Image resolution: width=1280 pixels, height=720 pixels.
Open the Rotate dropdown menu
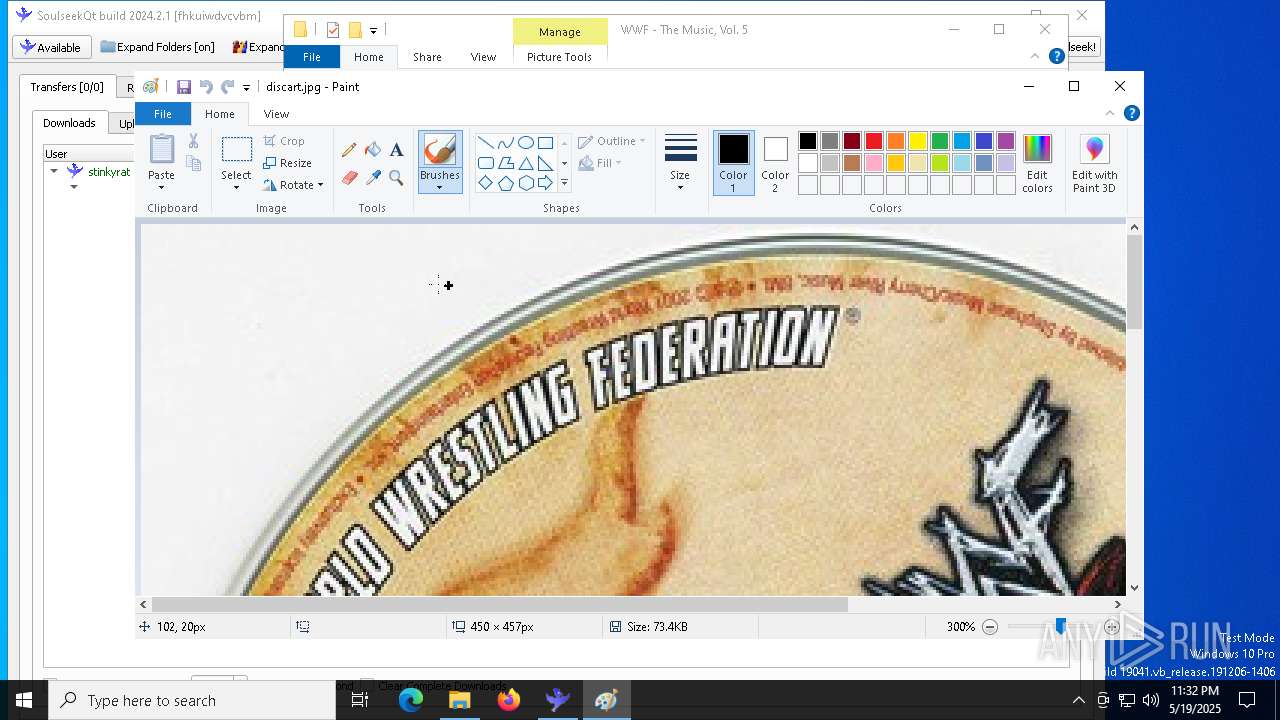pos(293,185)
